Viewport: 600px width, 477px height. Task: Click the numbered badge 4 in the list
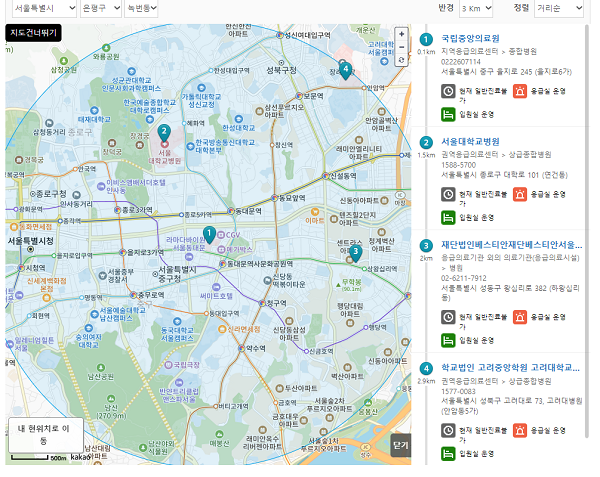[x=426, y=369]
